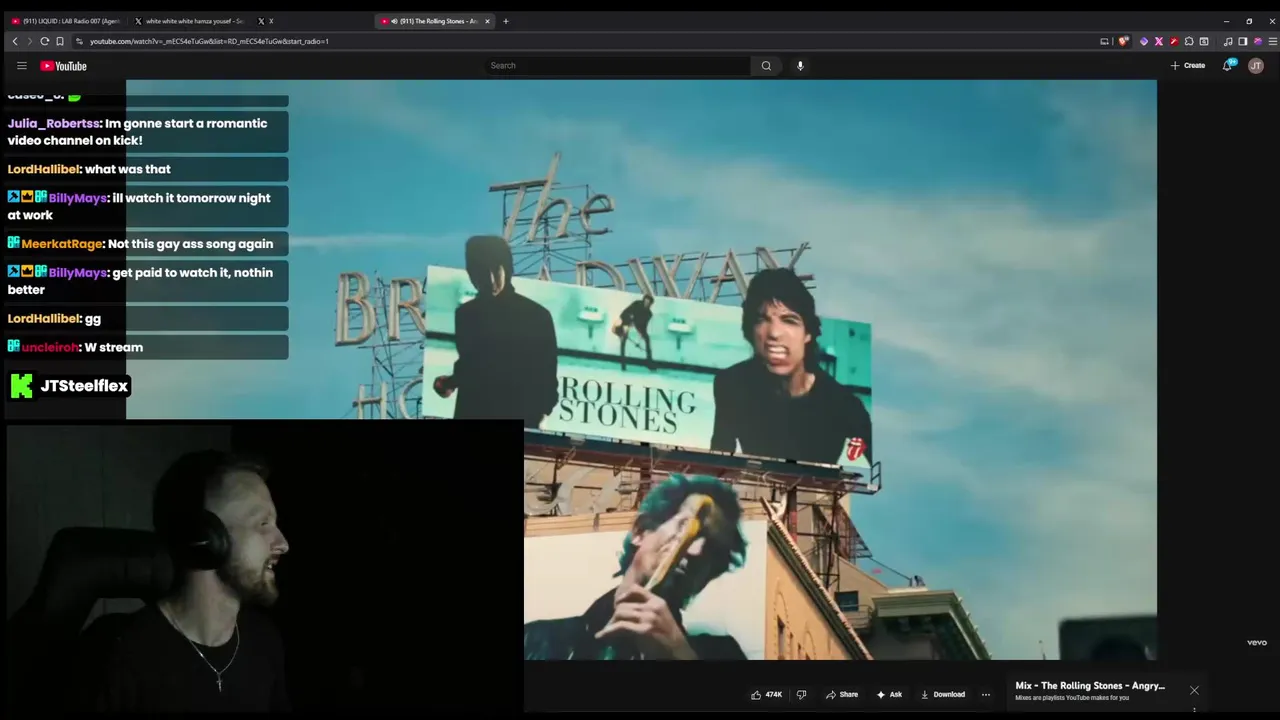Click Julia_Robertss chat username
Screen dimensions: 1280x720
point(53,124)
